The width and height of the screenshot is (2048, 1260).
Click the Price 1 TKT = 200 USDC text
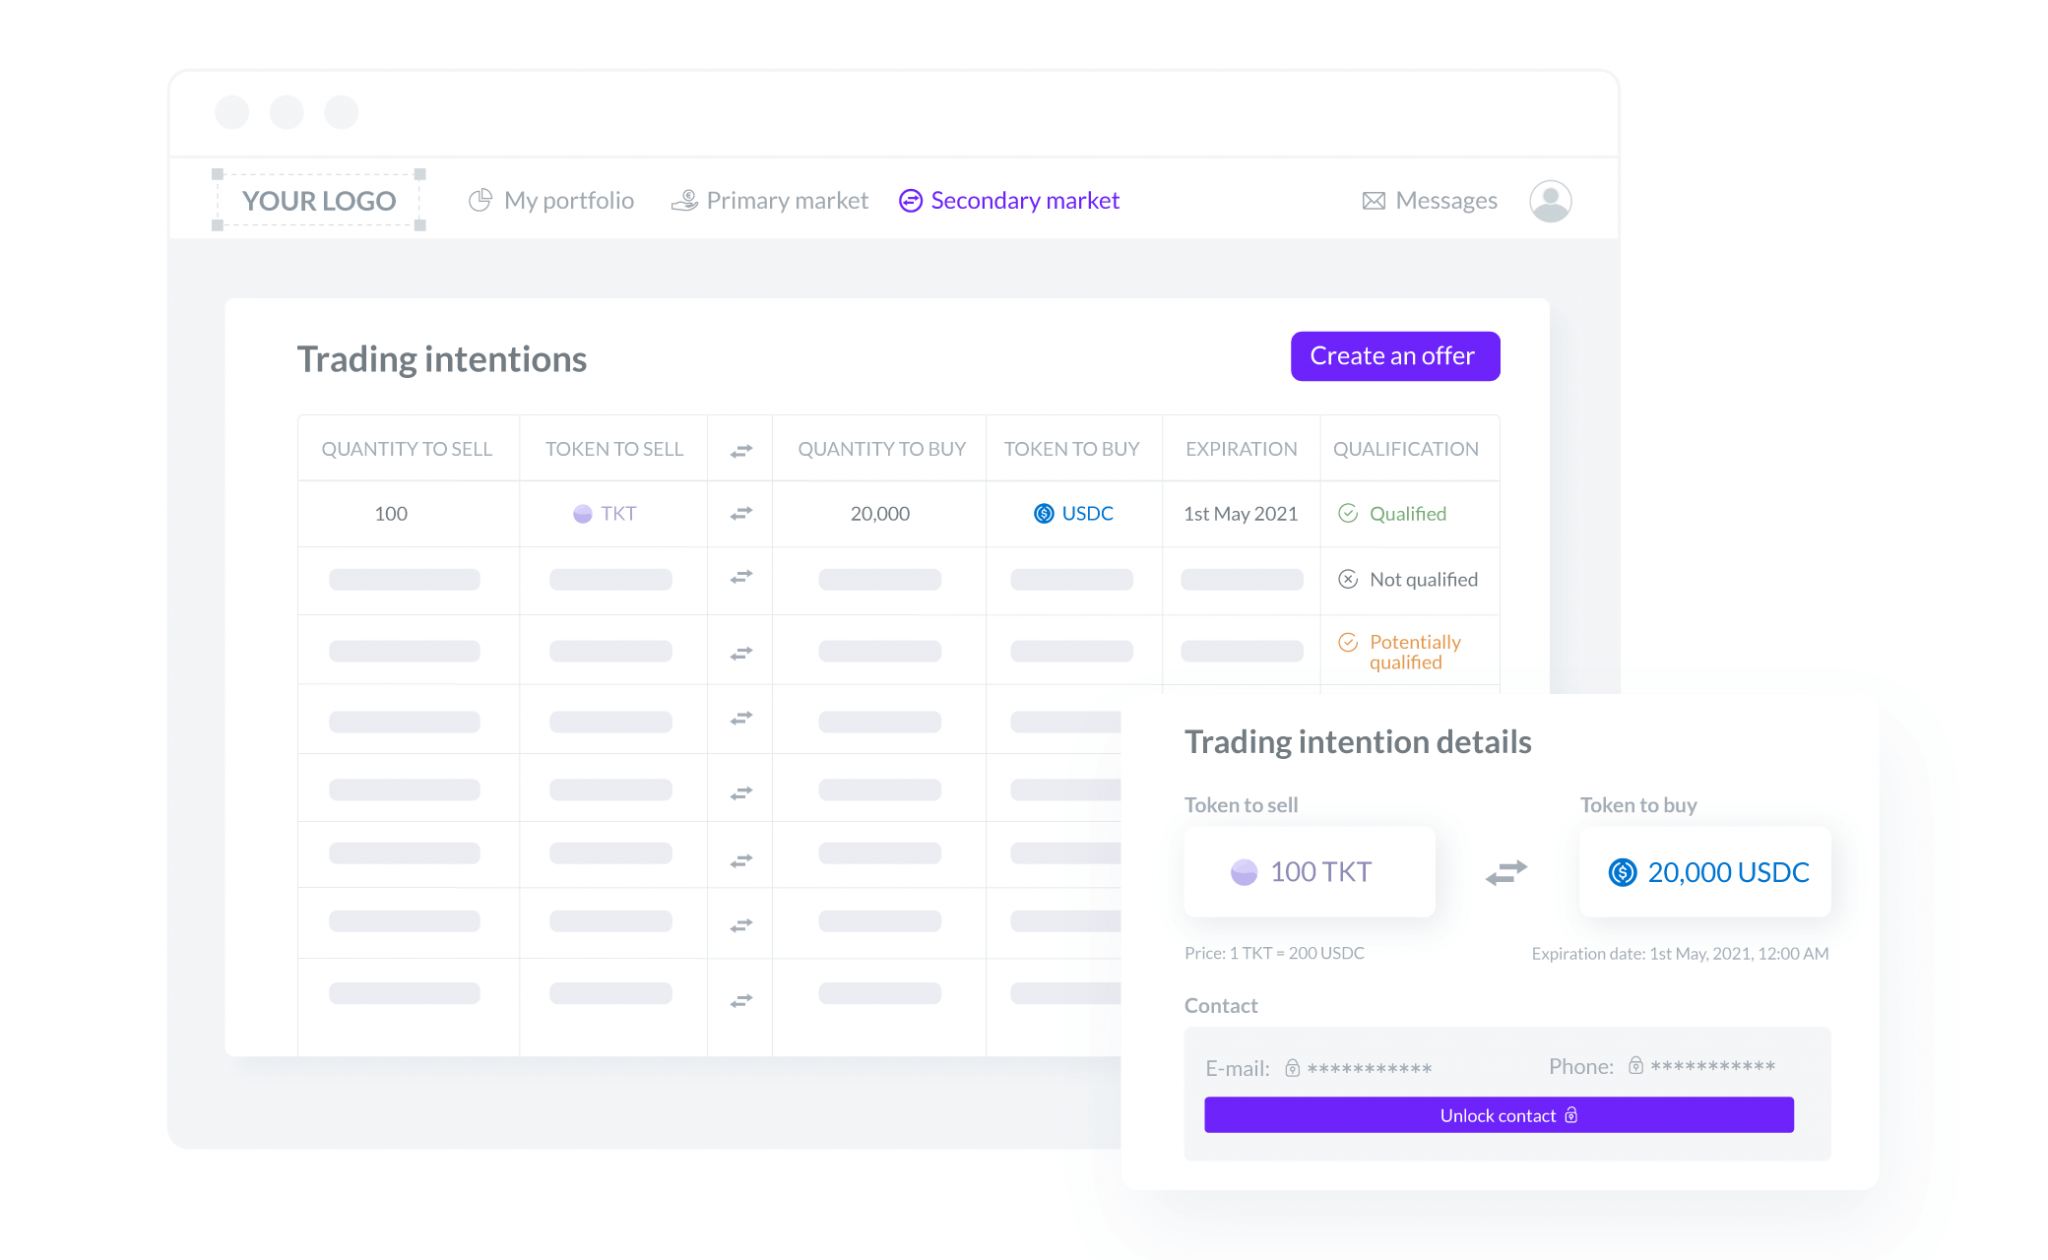(1274, 954)
